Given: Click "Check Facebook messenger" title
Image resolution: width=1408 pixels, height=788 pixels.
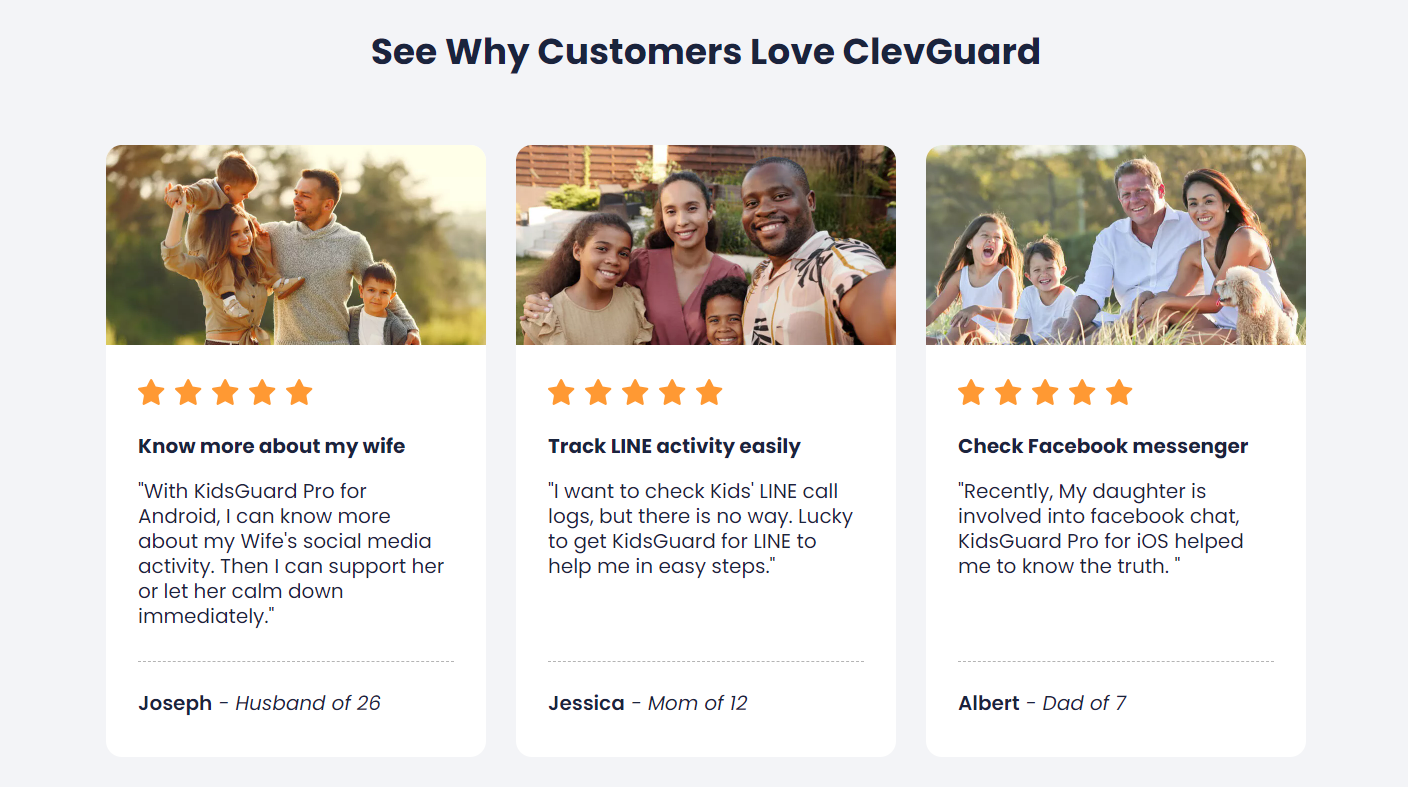Looking at the screenshot, I should pyautogui.click(x=1103, y=446).
